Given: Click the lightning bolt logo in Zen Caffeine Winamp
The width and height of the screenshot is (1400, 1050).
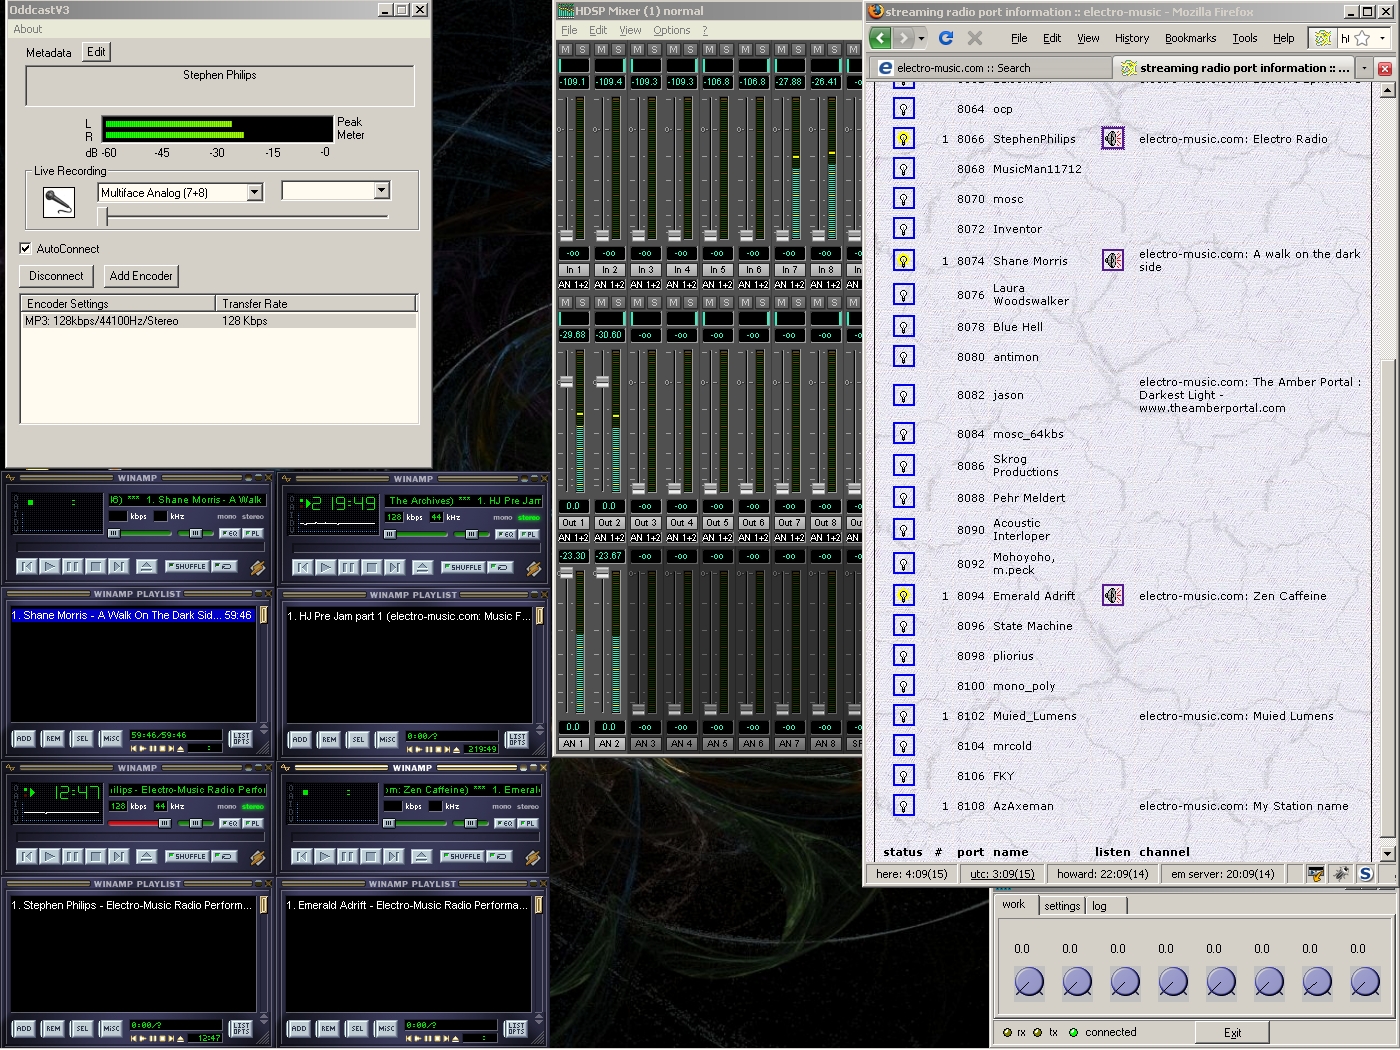Looking at the screenshot, I should [x=532, y=858].
